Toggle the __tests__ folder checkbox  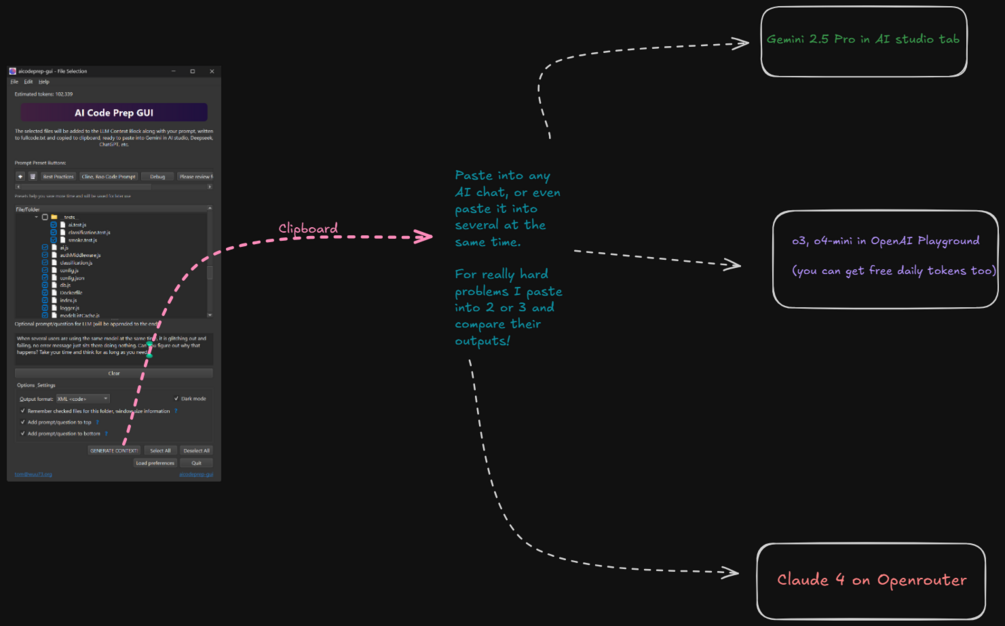click(x=45, y=217)
